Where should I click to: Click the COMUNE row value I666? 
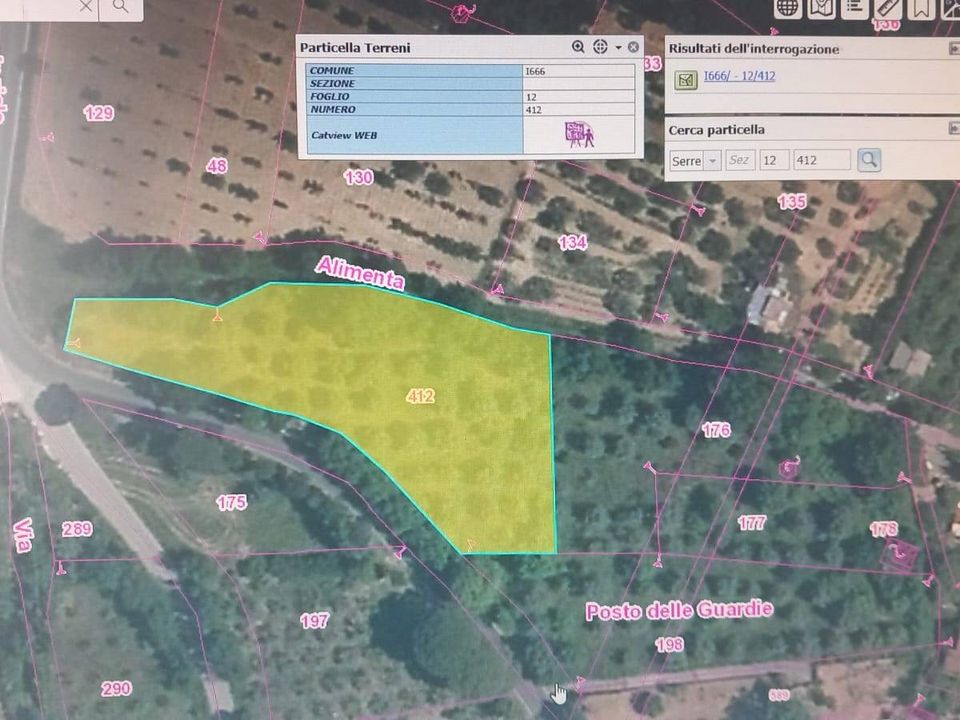point(579,71)
